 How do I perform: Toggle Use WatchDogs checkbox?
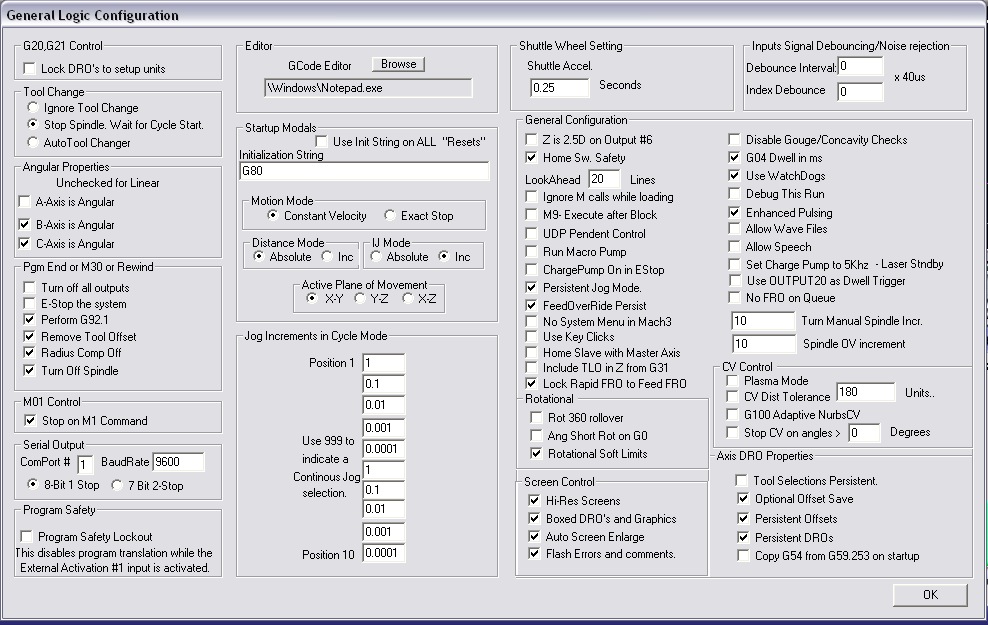tap(735, 176)
